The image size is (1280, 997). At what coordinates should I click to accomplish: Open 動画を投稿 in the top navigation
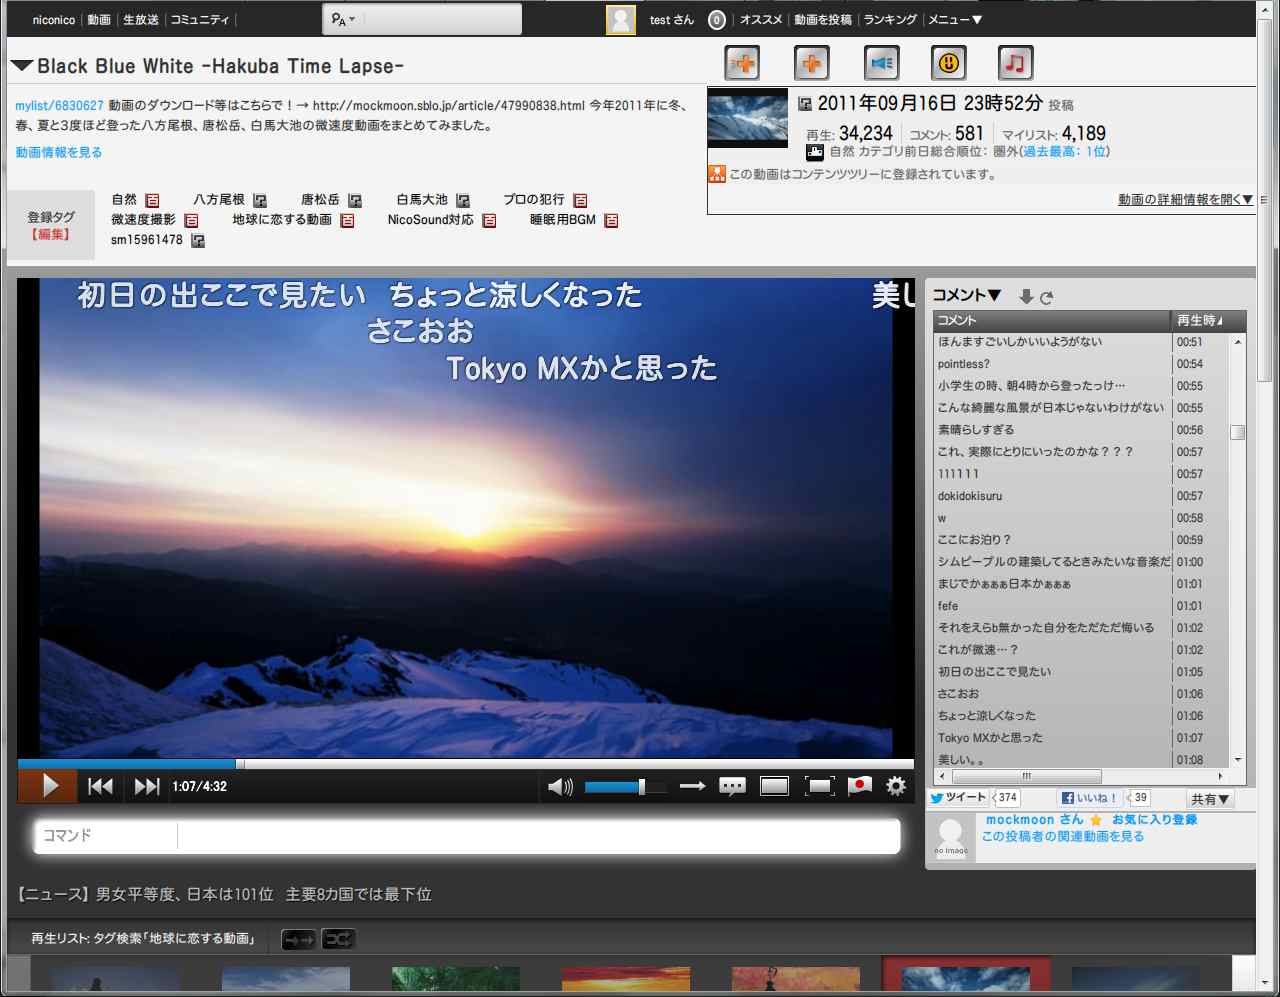click(x=823, y=20)
